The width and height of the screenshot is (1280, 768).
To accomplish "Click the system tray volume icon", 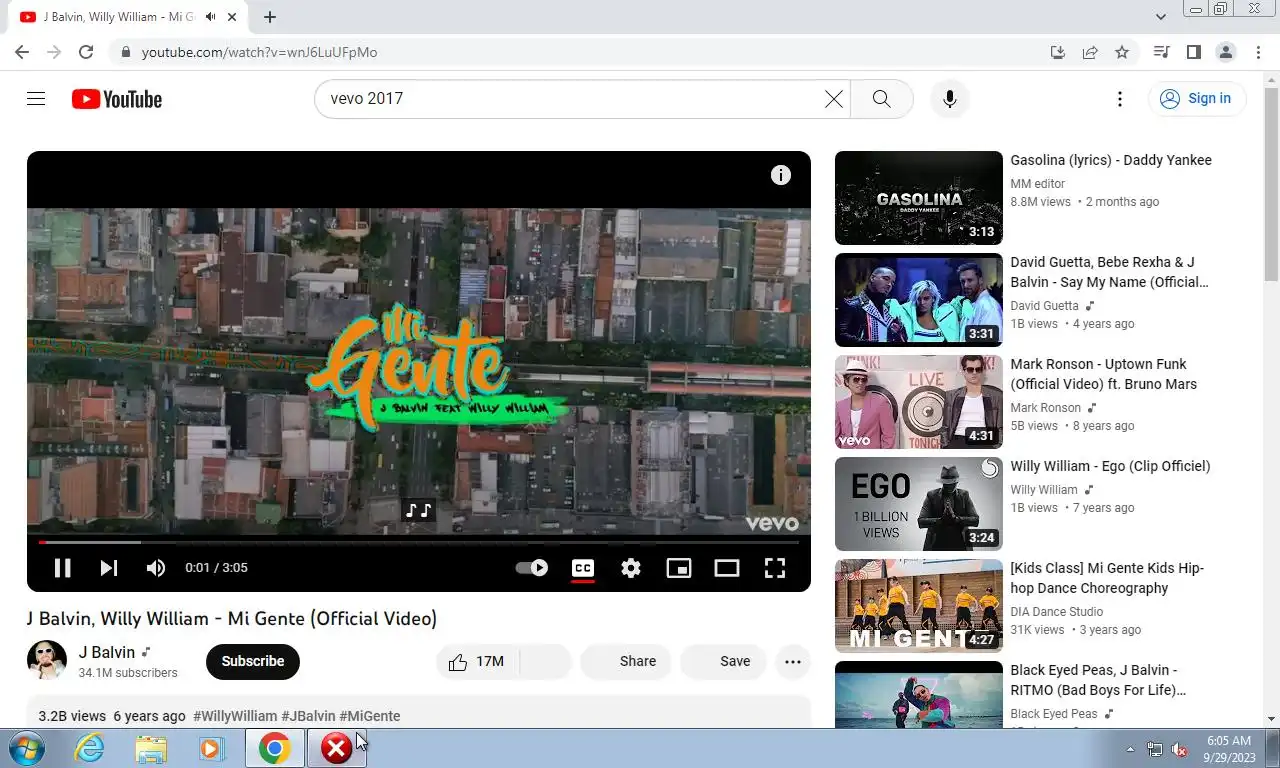I will 1179,749.
